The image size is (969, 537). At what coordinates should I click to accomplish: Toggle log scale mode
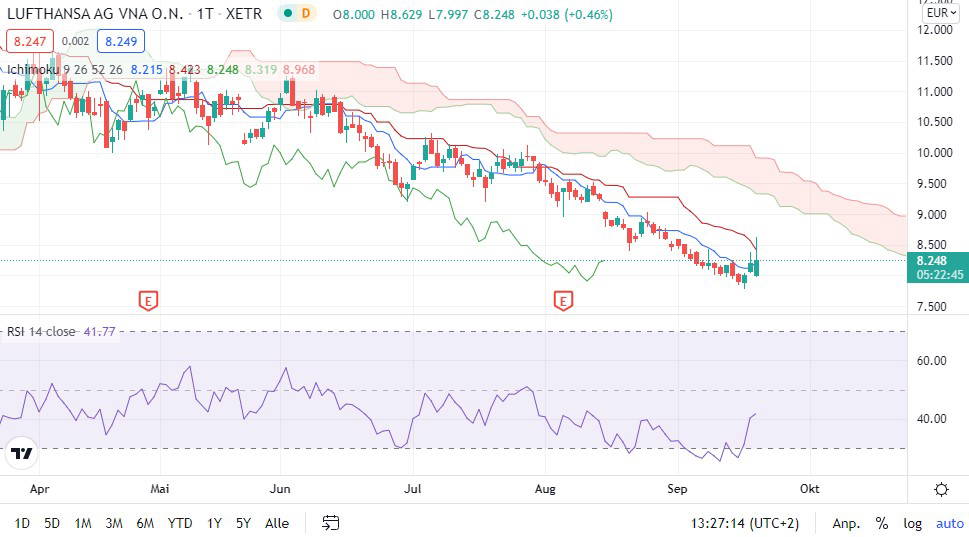pos(913,523)
